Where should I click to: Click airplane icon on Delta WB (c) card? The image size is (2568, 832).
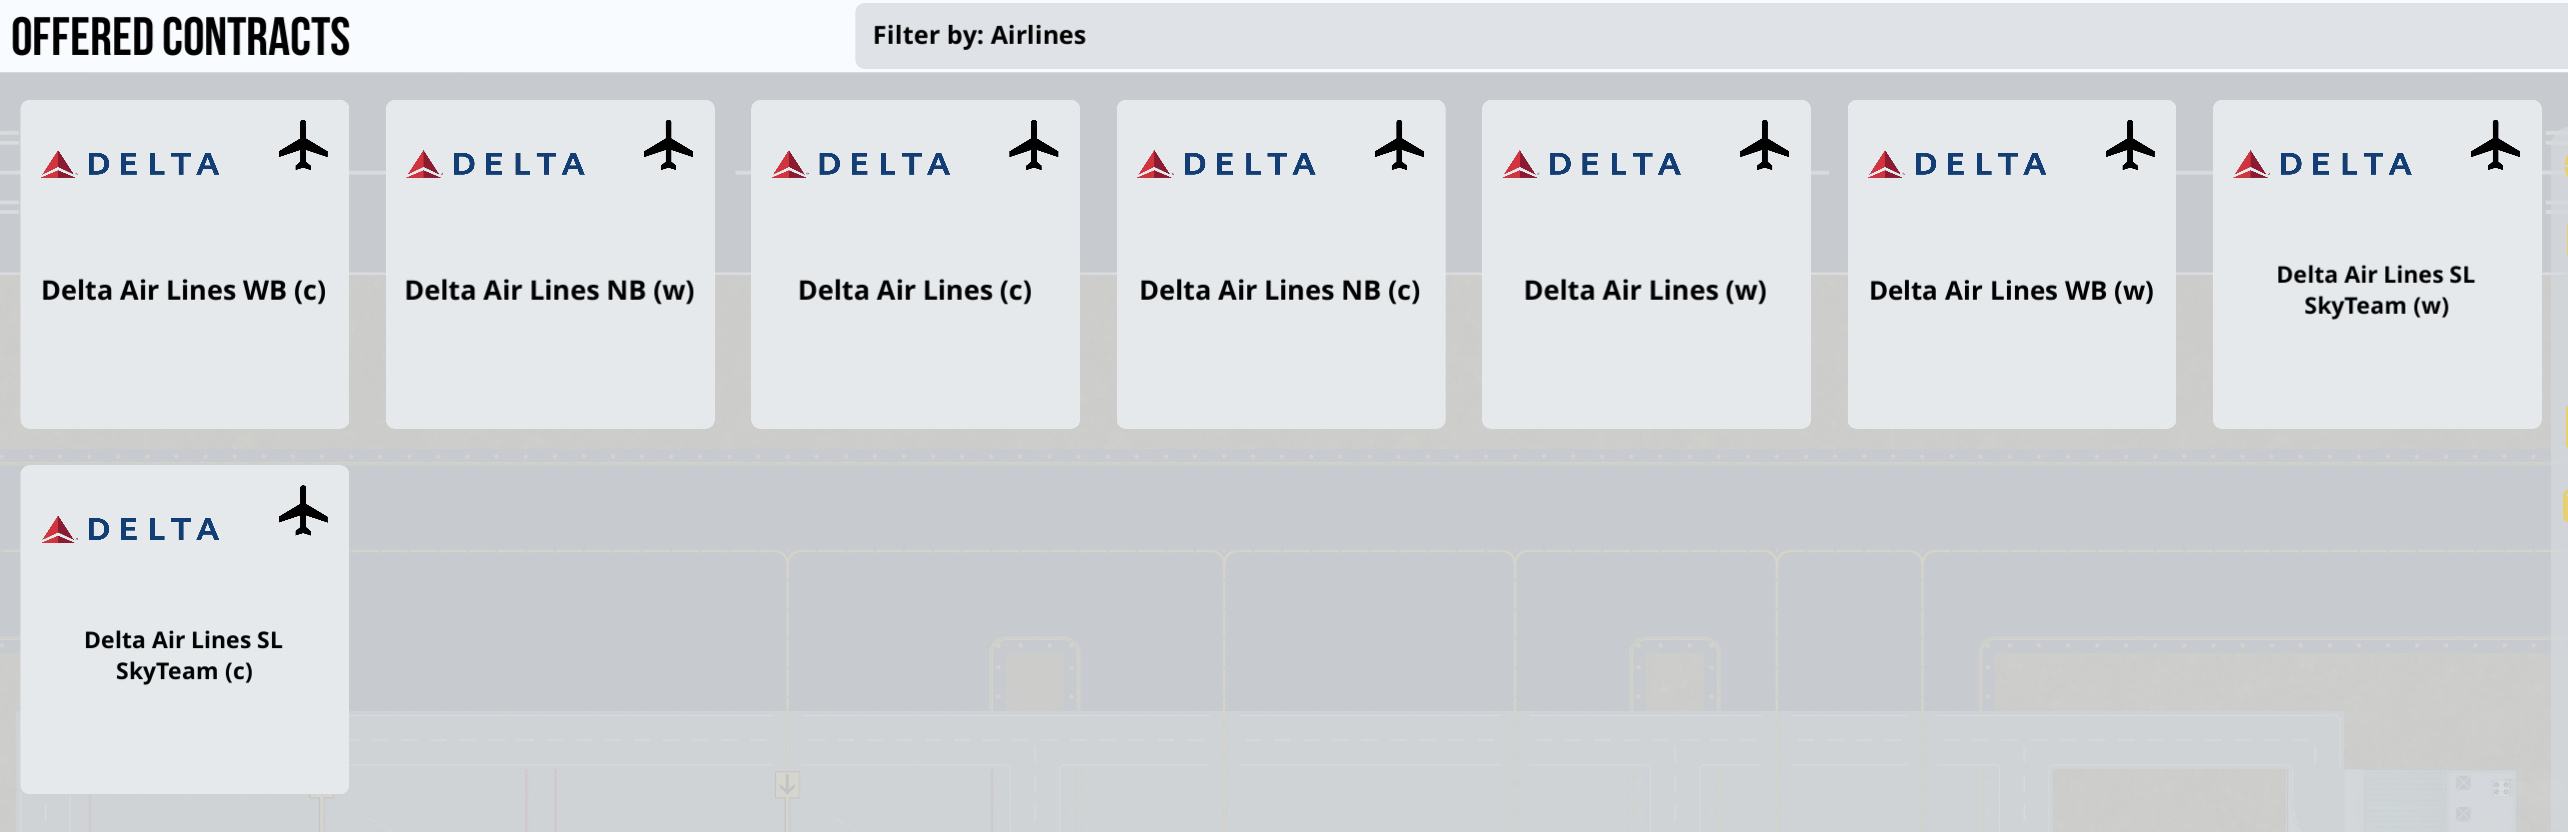coord(303,145)
